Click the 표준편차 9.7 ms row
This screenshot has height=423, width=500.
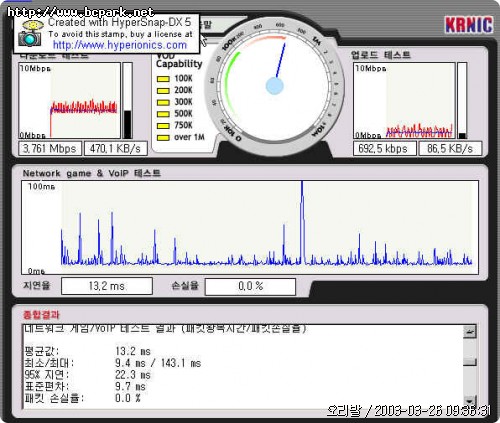[85, 386]
